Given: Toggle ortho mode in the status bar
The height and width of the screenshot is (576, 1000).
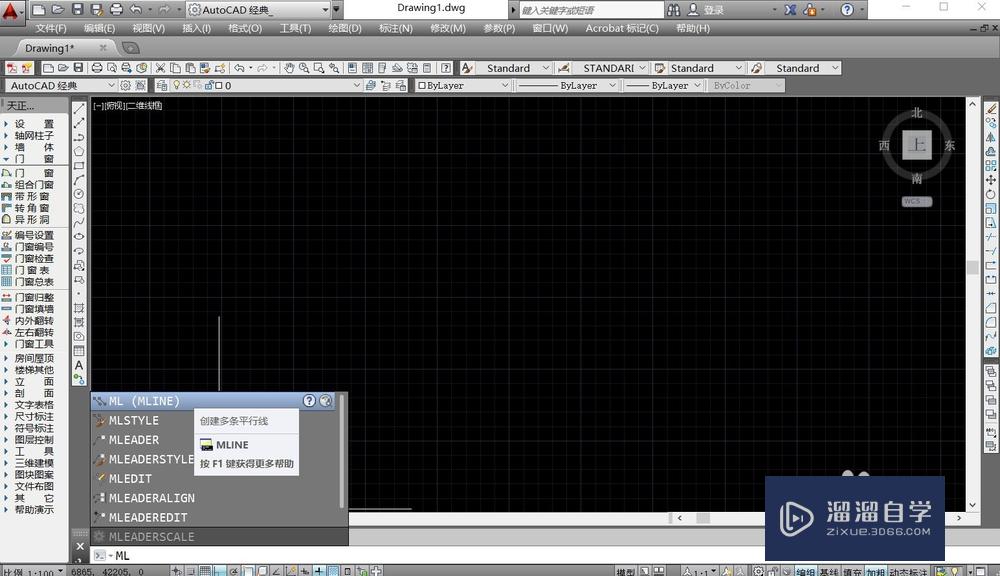Looking at the screenshot, I should 219,571.
